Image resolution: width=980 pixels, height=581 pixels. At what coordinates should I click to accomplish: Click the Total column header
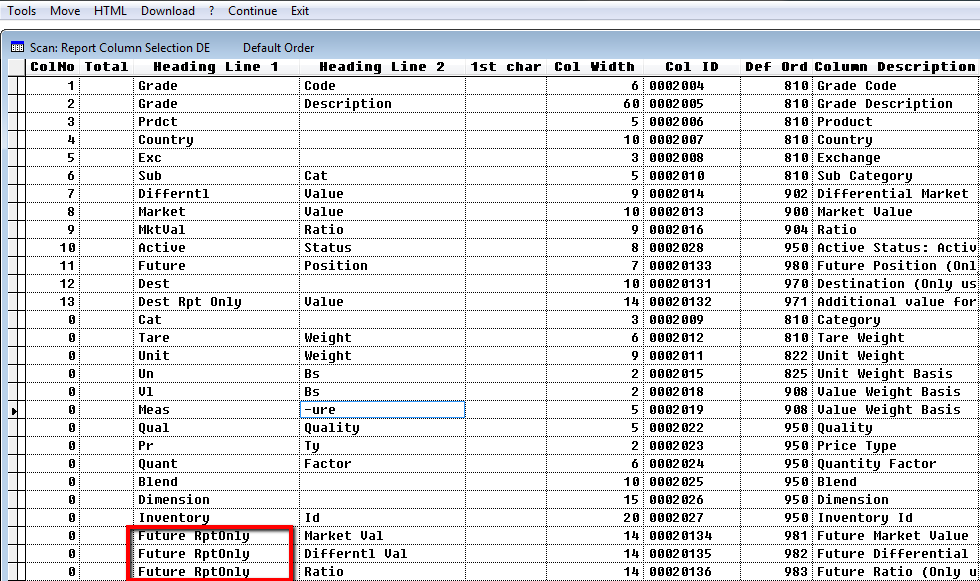point(106,67)
